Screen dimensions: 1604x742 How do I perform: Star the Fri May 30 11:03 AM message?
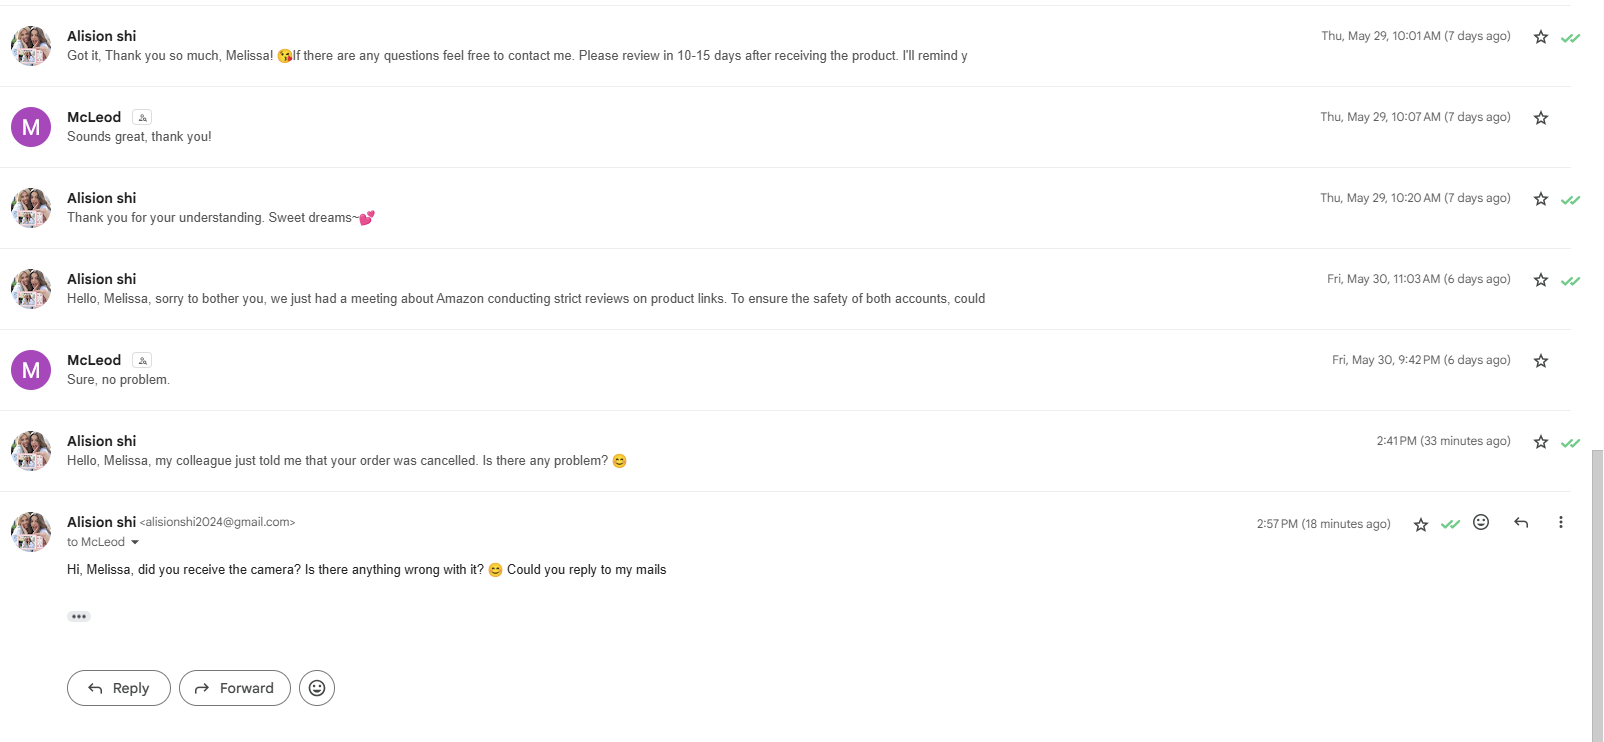click(1541, 280)
